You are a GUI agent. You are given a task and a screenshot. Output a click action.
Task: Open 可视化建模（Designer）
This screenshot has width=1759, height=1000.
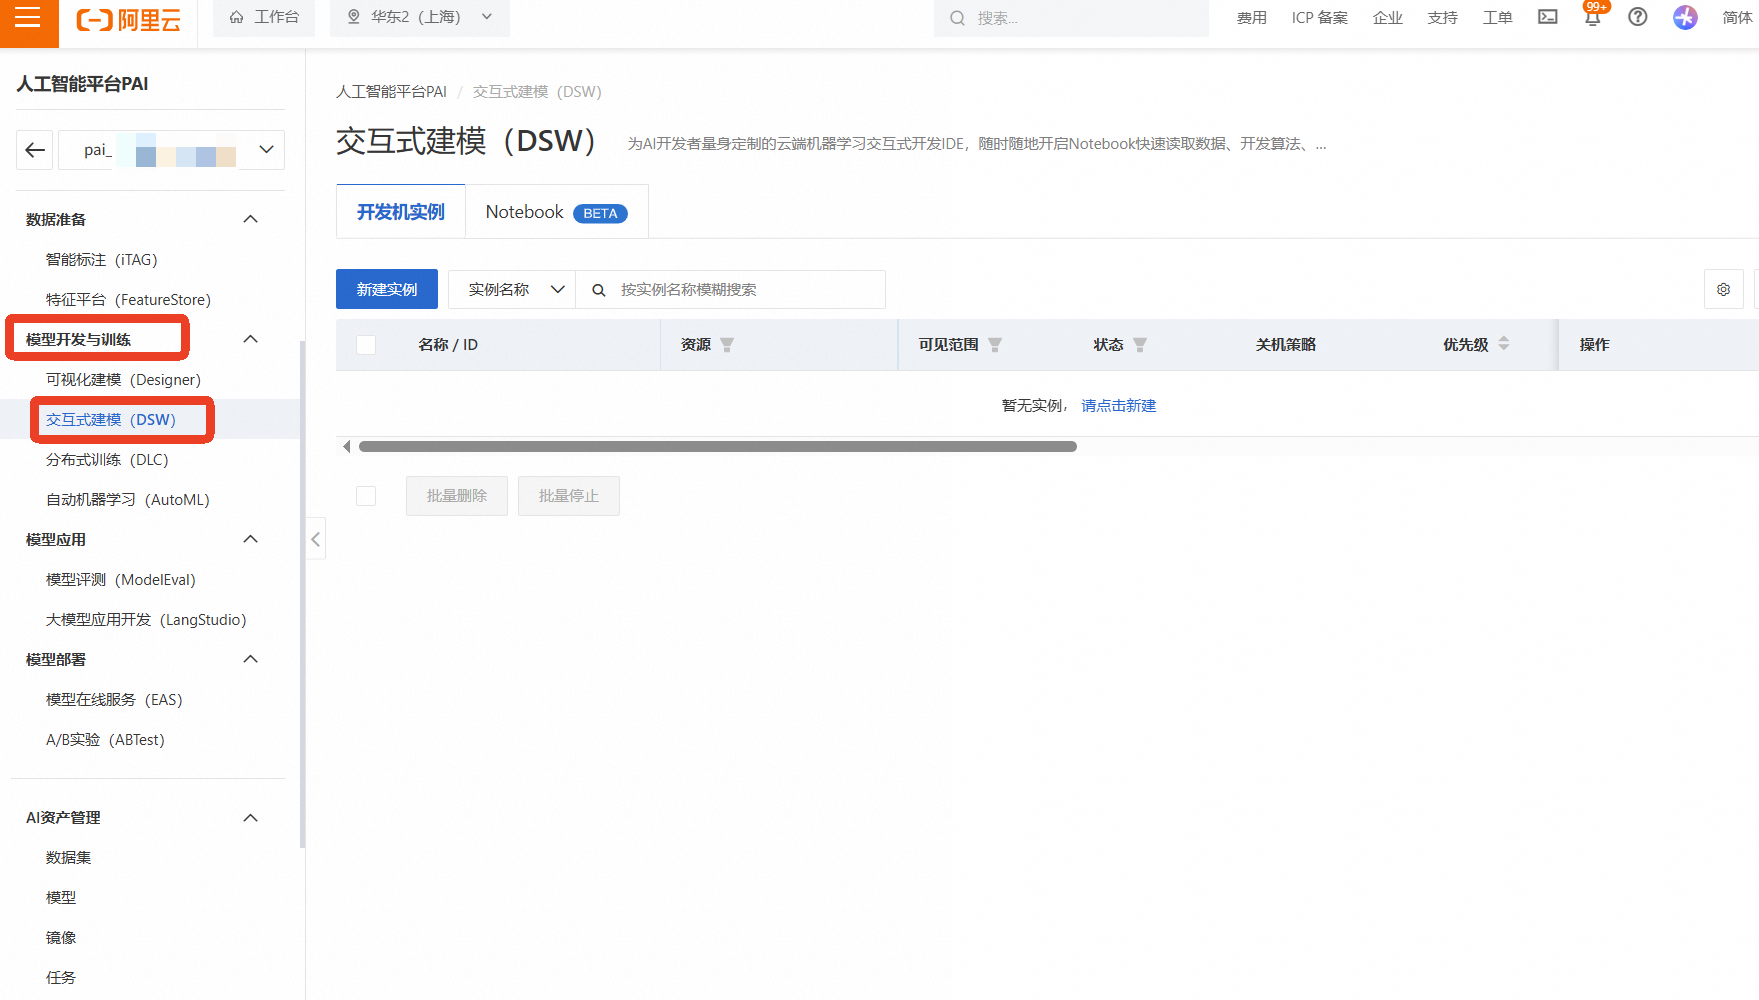click(124, 380)
